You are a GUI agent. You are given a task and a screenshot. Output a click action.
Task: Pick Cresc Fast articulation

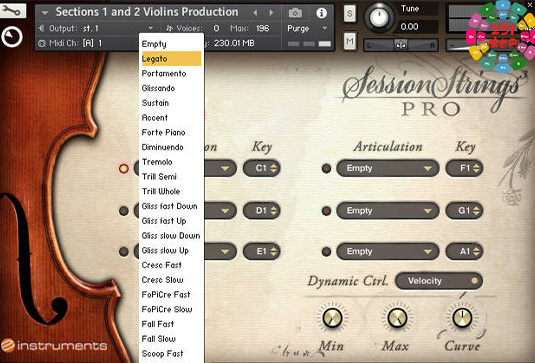click(171, 265)
